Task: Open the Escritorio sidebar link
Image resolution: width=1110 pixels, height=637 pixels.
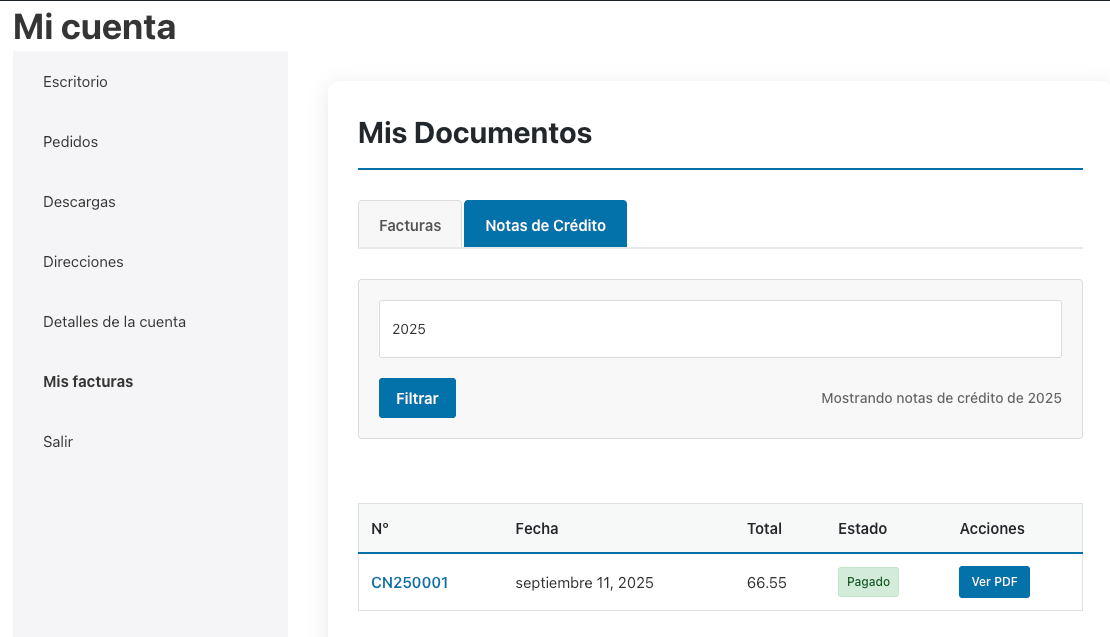Action: click(x=75, y=82)
